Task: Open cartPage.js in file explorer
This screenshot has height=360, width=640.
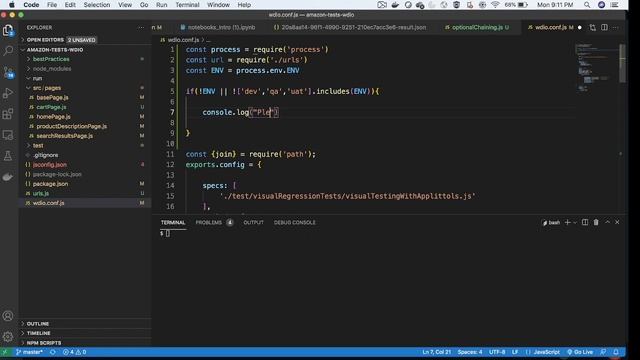Action: (51, 107)
